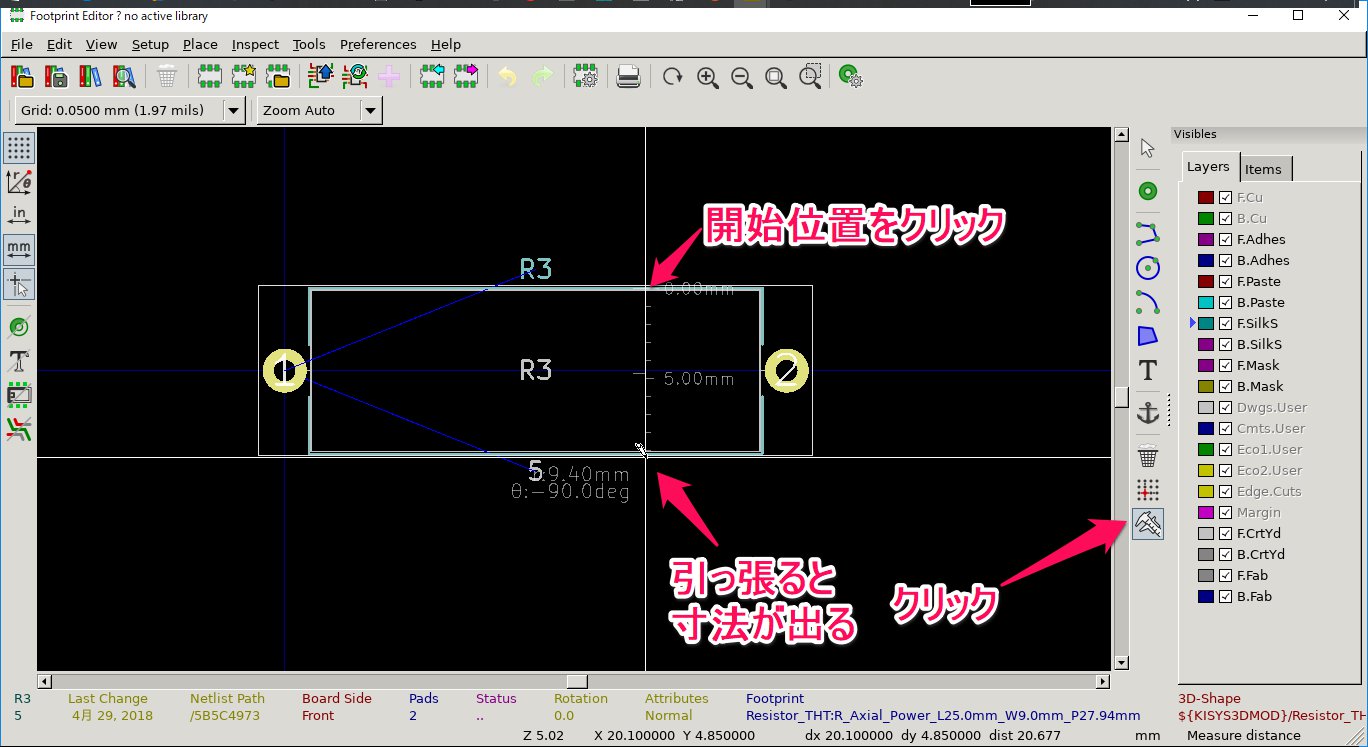Uncheck the F.Cu layer checkbox
This screenshot has width=1368, height=747.
(x=1225, y=198)
